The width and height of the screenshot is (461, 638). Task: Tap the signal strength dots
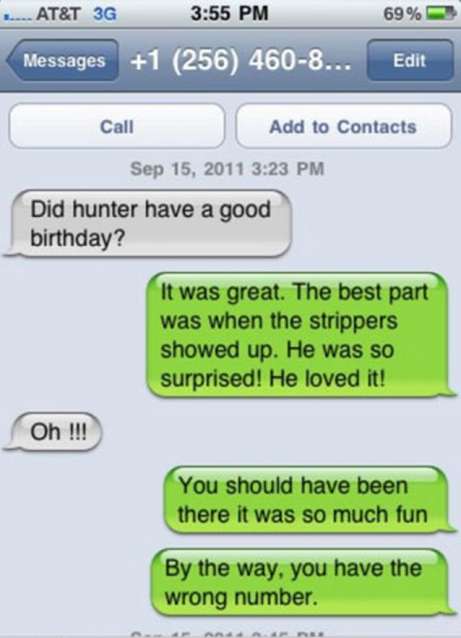coord(17,18)
